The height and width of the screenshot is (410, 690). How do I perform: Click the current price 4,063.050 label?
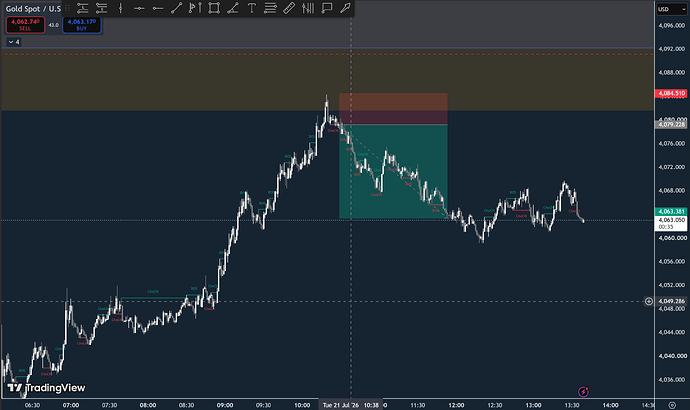pos(671,223)
